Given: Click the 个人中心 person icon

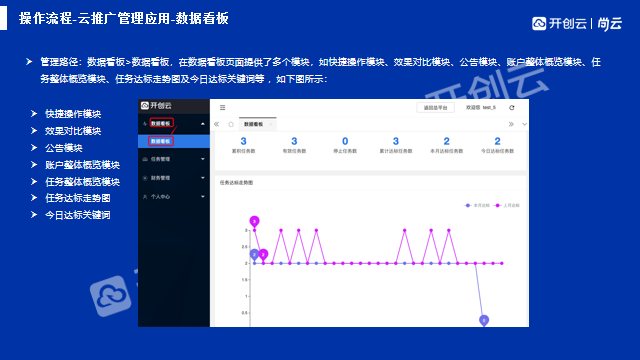Looking at the screenshot, I should [145, 197].
